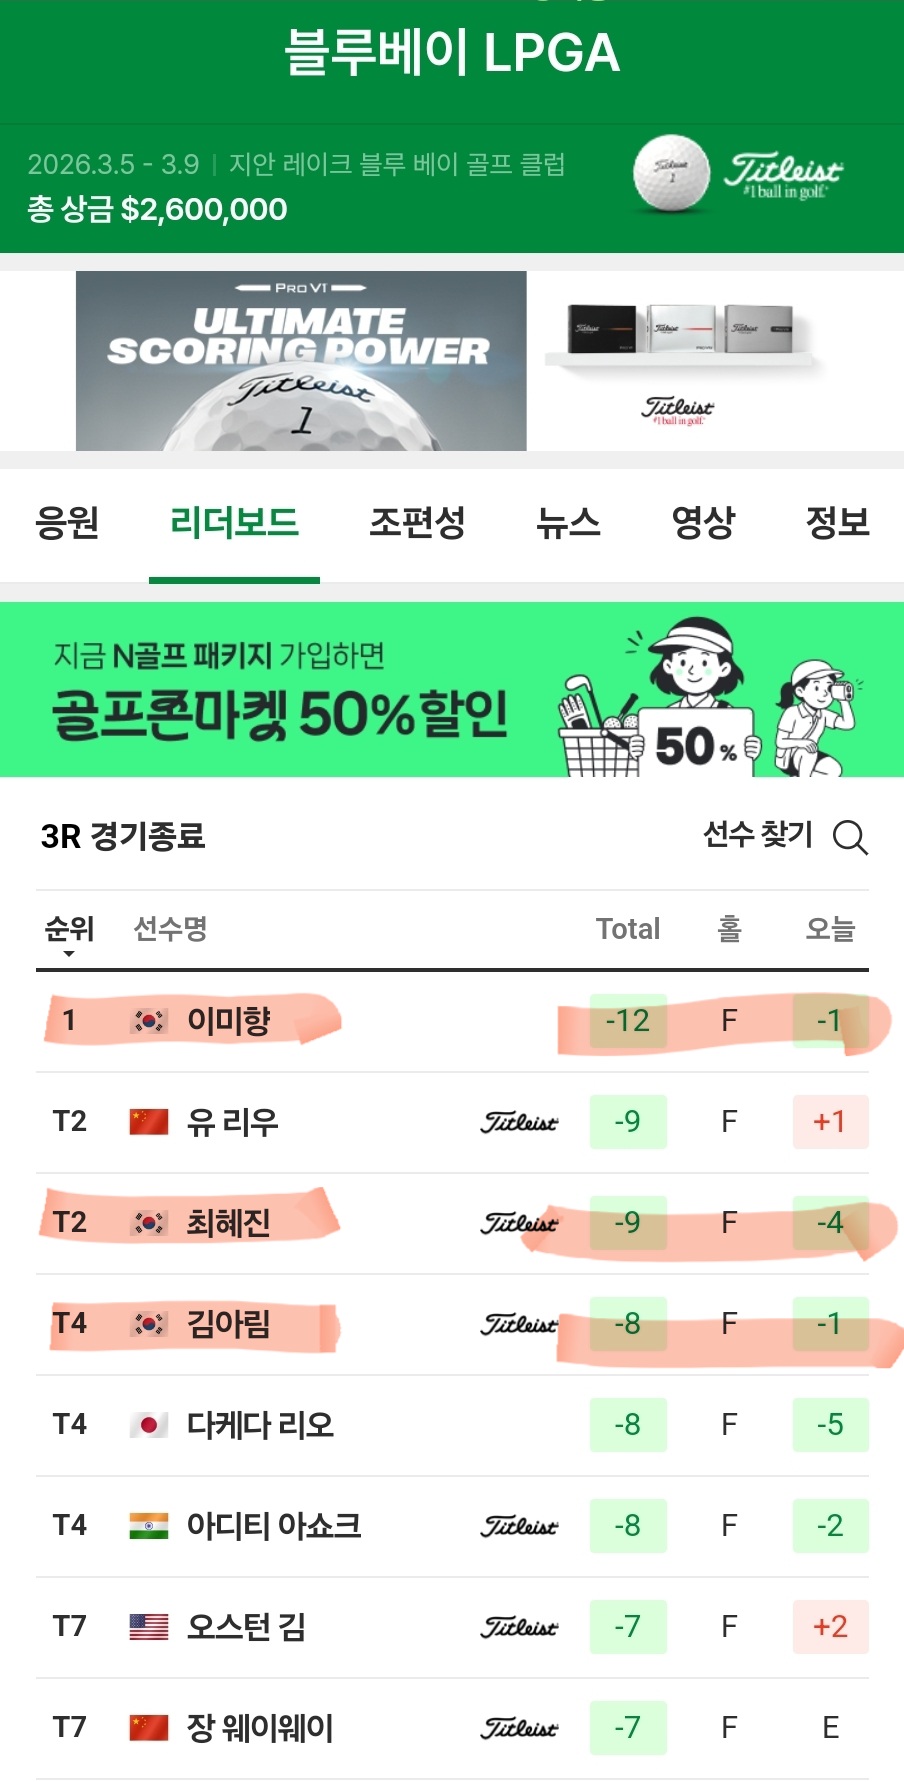The image size is (904, 1782).
Task: Click USA flag beside 오스틴 김
Action: coord(149,1627)
